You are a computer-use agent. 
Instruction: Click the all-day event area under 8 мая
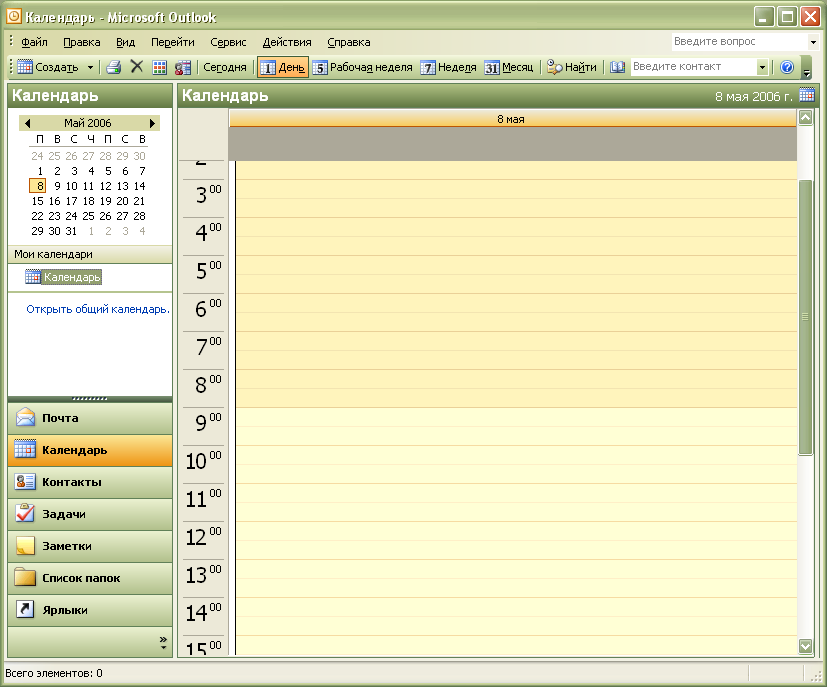[x=513, y=144]
